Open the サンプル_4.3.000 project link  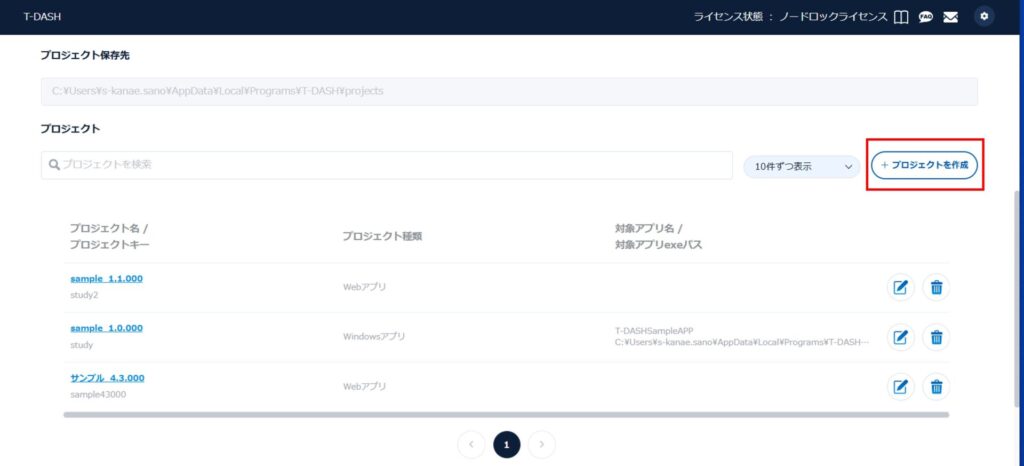coord(107,378)
